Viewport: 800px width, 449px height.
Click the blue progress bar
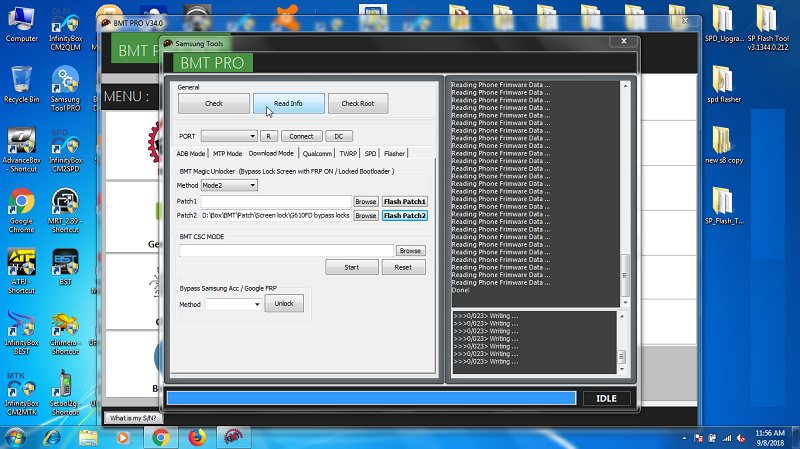(x=371, y=398)
